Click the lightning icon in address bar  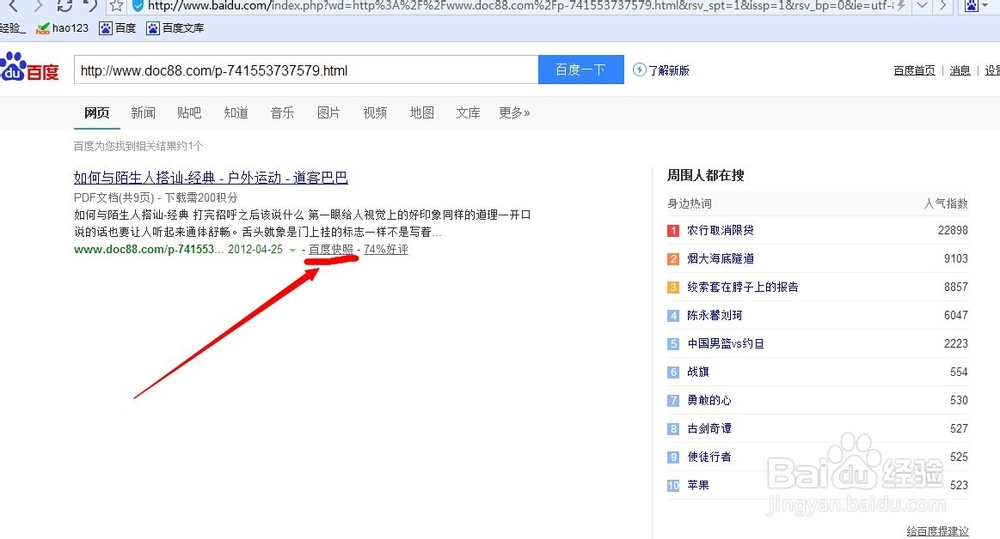[x=901, y=6]
